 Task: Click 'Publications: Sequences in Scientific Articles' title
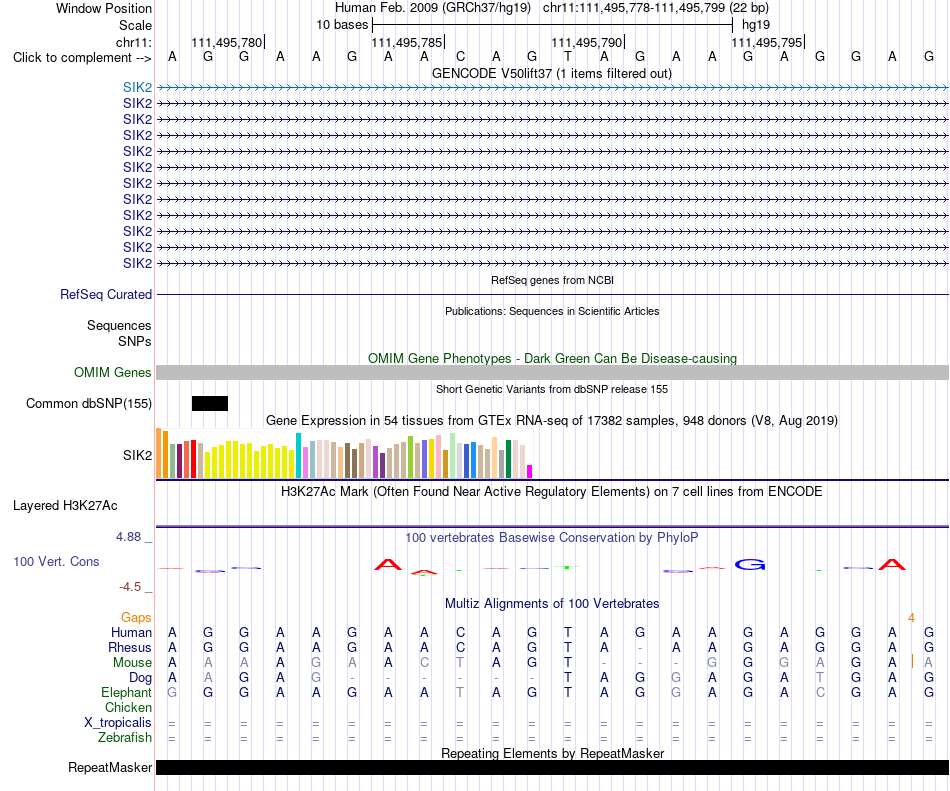[552, 311]
